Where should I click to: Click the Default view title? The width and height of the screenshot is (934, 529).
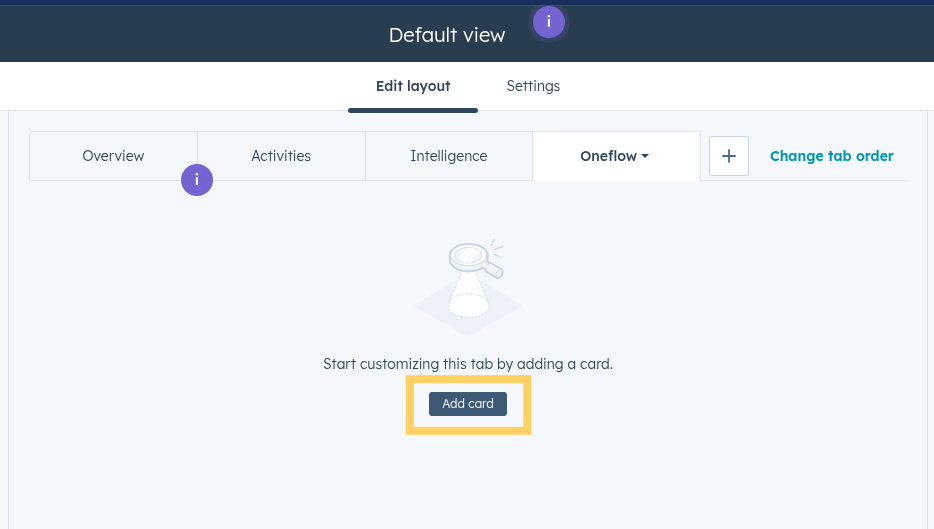[x=447, y=35]
